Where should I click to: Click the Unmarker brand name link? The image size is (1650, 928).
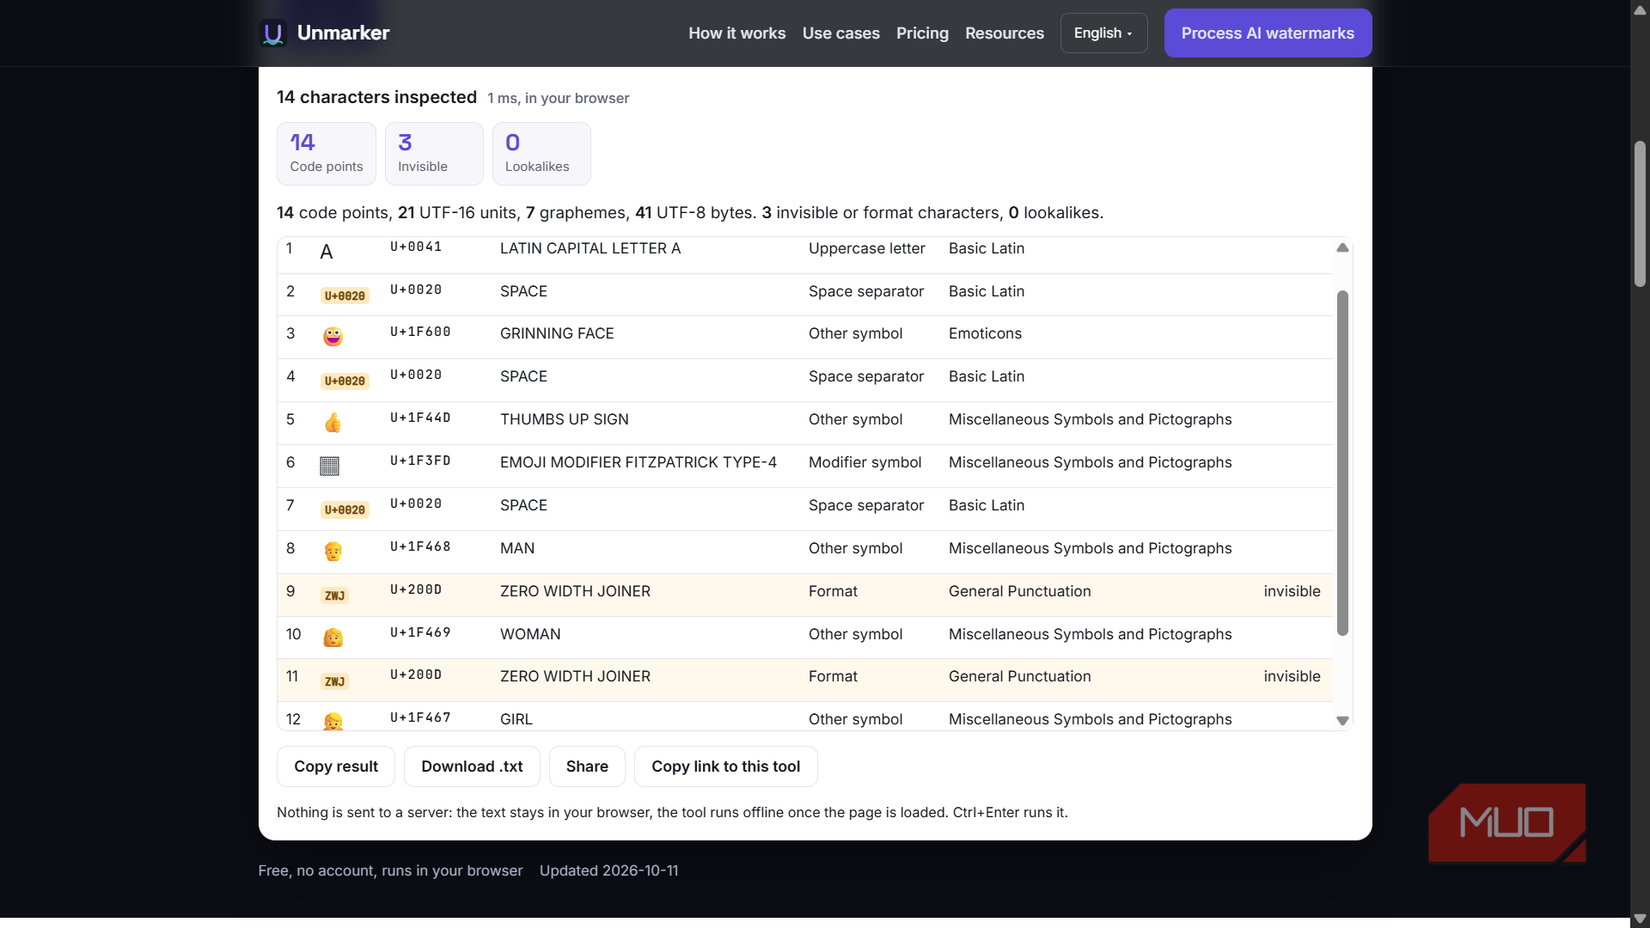point(343,33)
